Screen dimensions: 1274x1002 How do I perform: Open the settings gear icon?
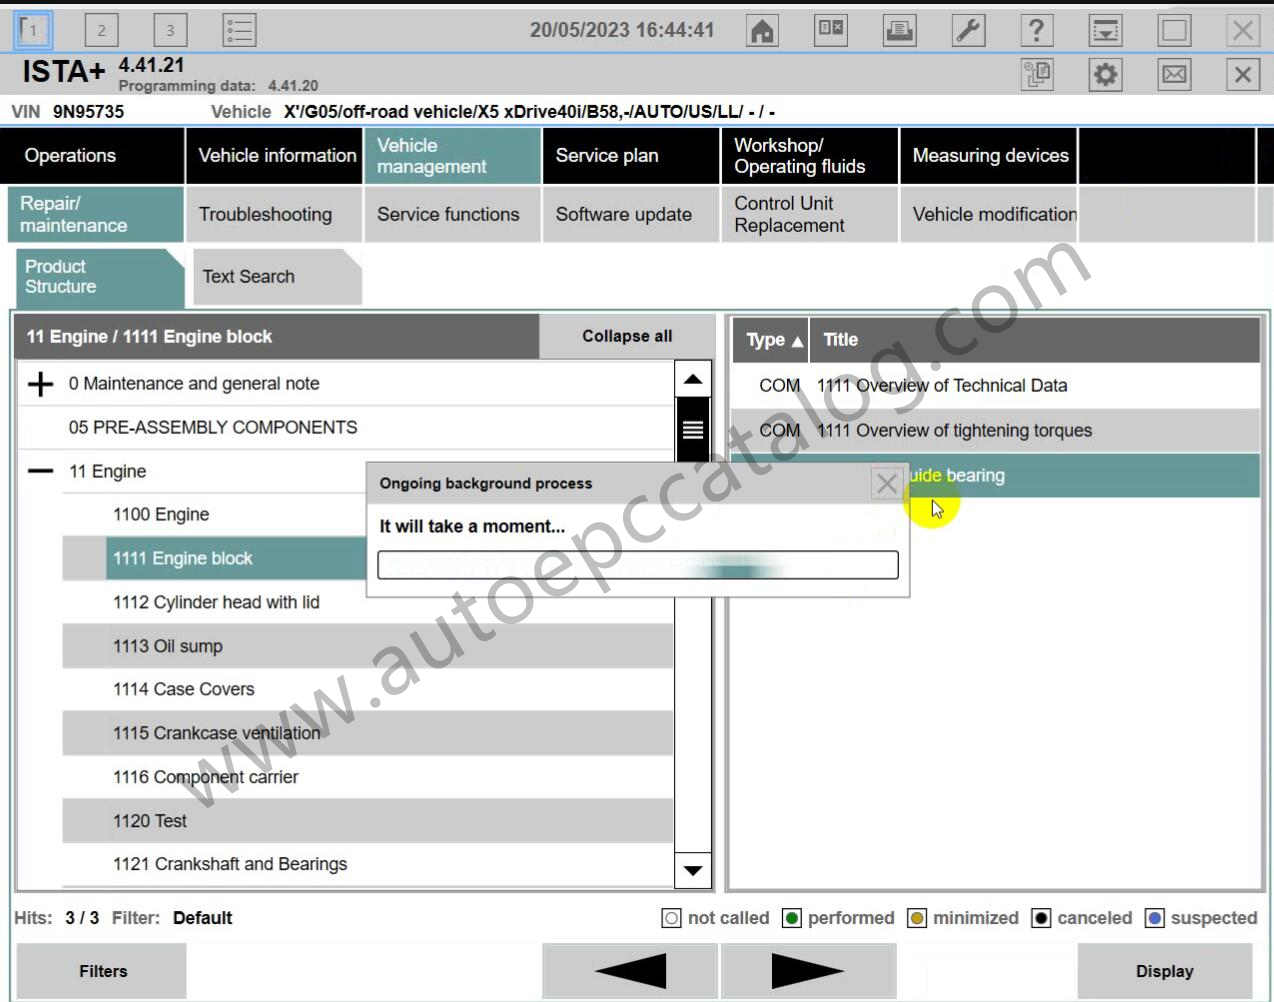(x=1105, y=74)
